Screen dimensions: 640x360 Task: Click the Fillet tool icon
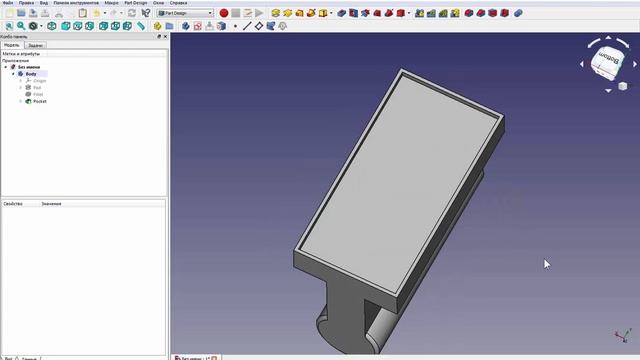tap(469, 13)
